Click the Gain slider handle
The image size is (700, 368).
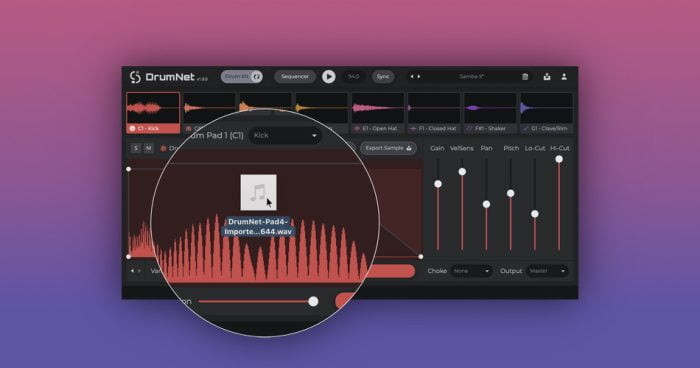click(x=438, y=184)
